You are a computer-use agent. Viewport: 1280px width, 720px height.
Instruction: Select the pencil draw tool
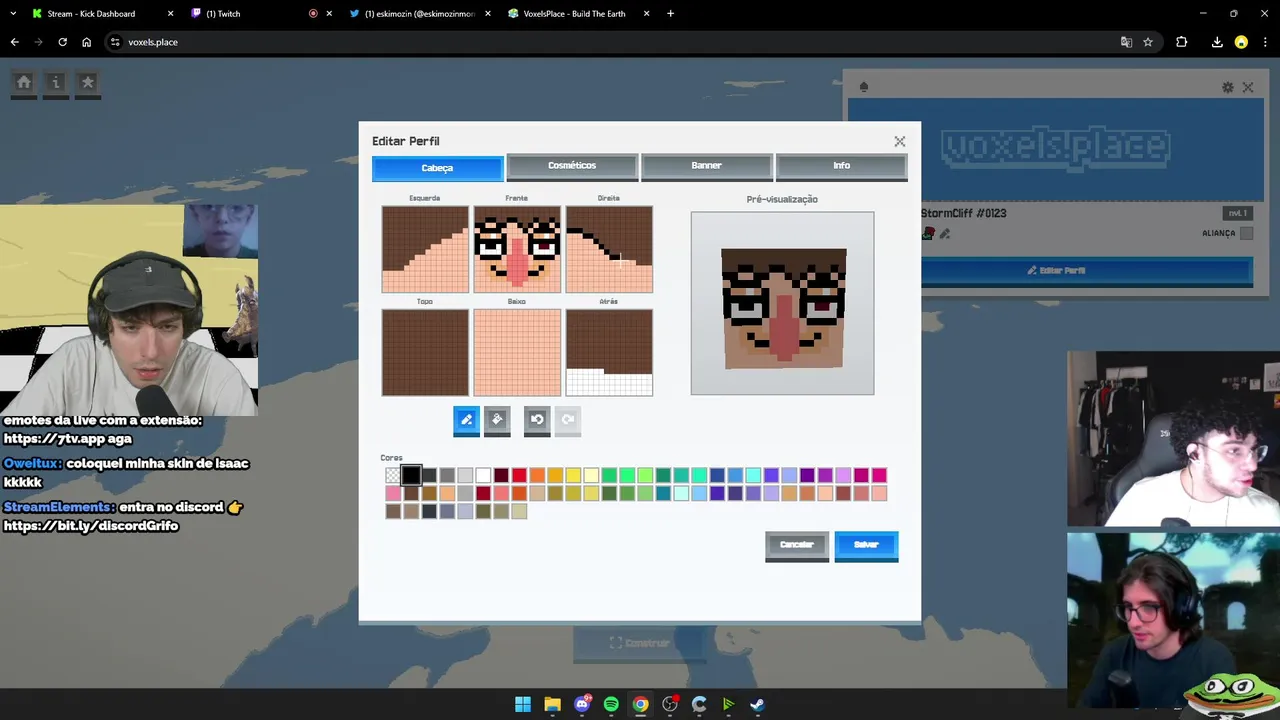466,420
